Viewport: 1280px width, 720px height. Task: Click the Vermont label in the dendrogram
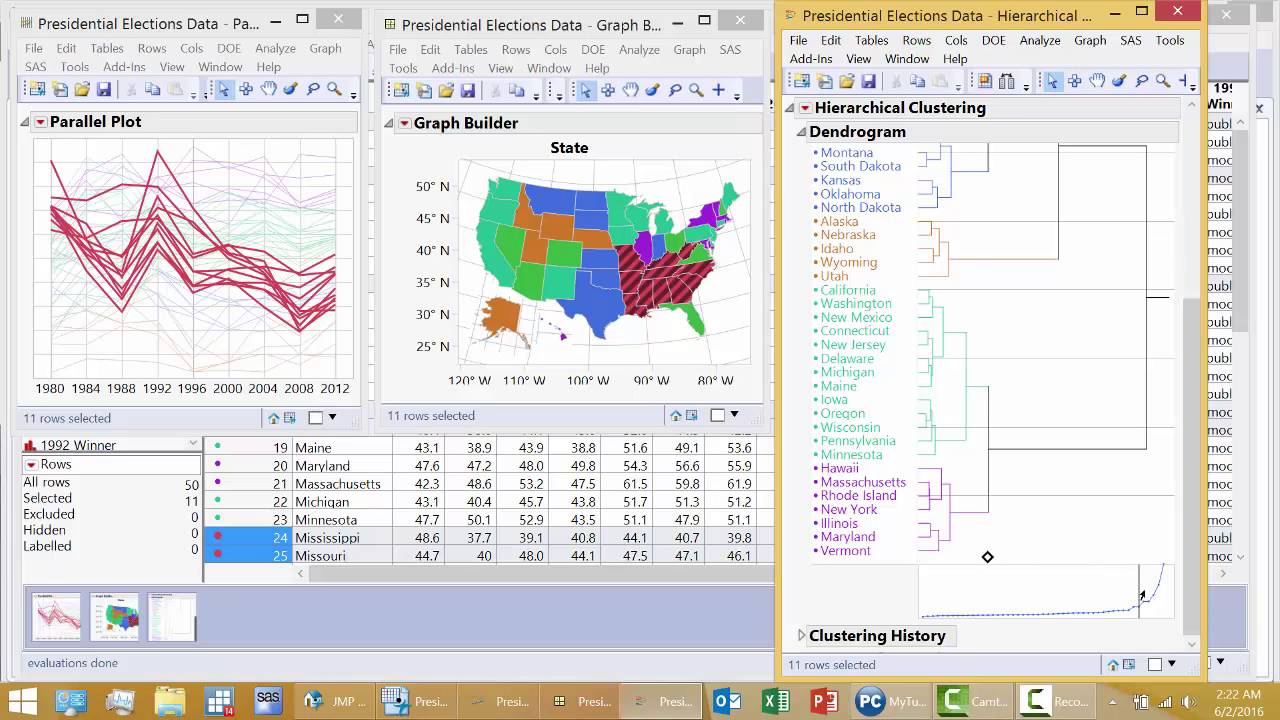[845, 550]
